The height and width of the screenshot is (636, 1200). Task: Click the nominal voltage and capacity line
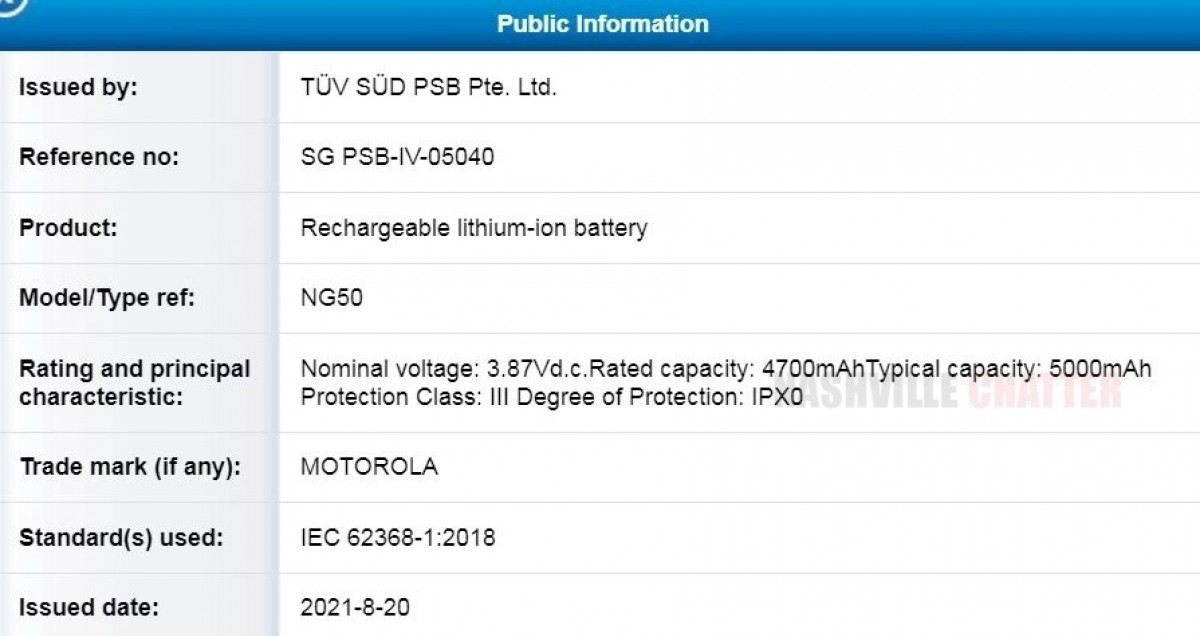click(x=726, y=369)
